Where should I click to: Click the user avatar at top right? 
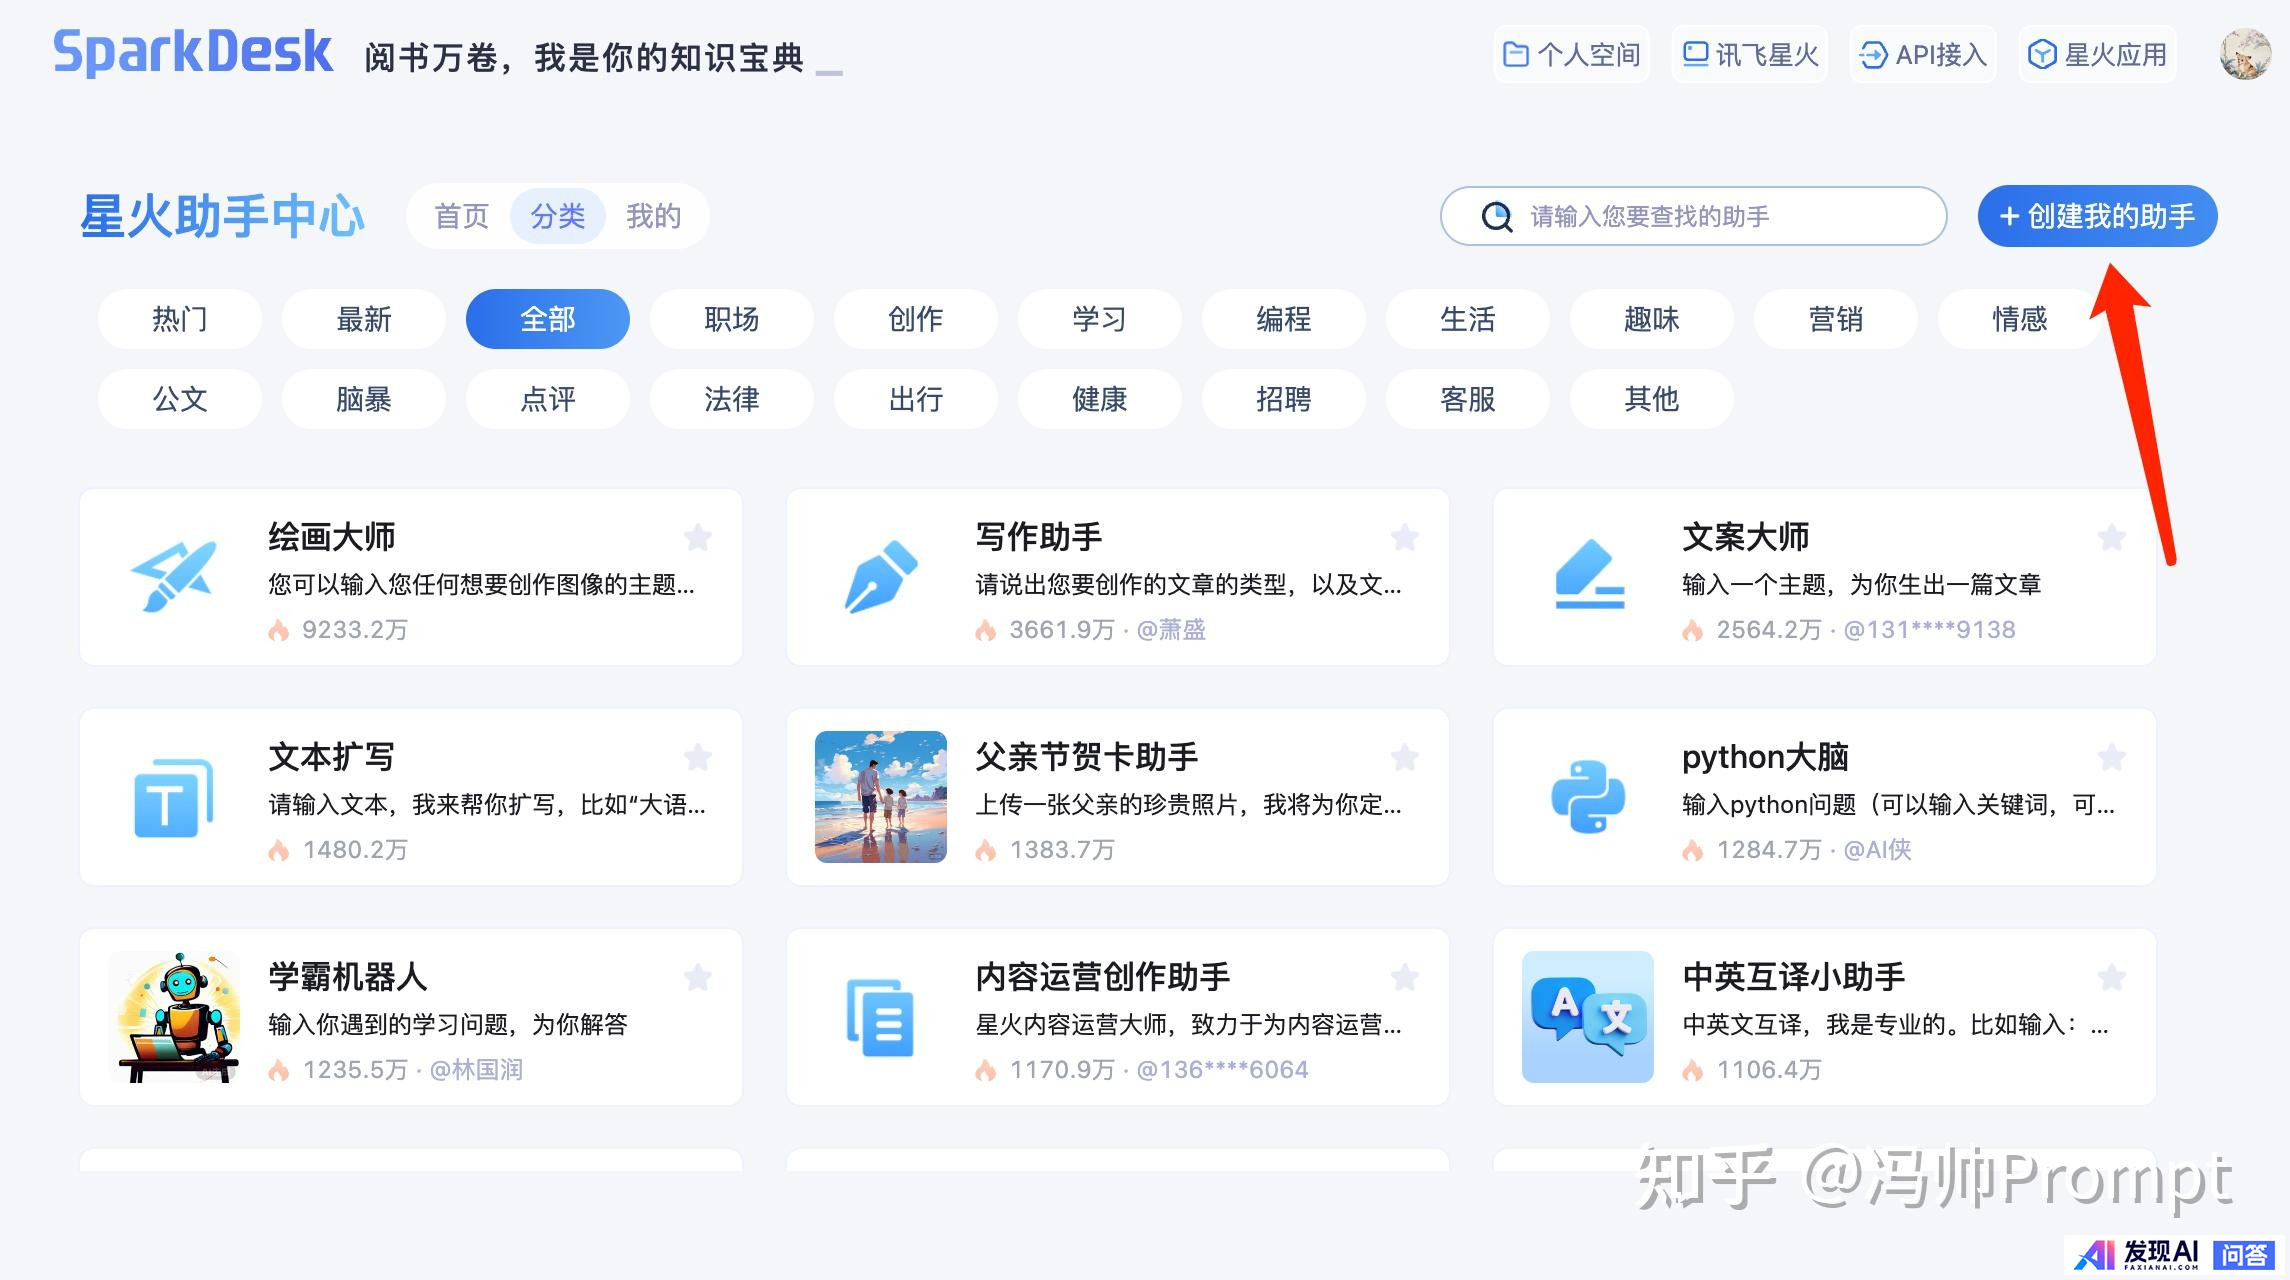point(2245,54)
